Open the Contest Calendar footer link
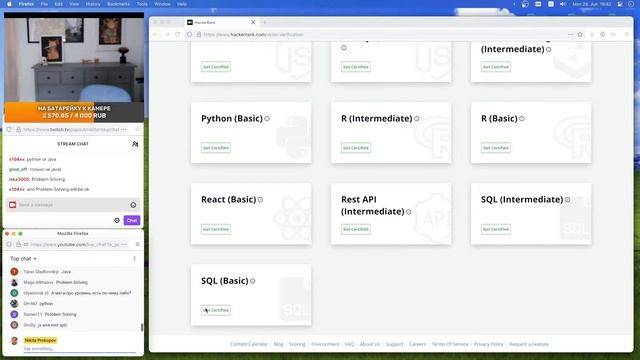Viewport: 640px width, 360px height. 249,344
